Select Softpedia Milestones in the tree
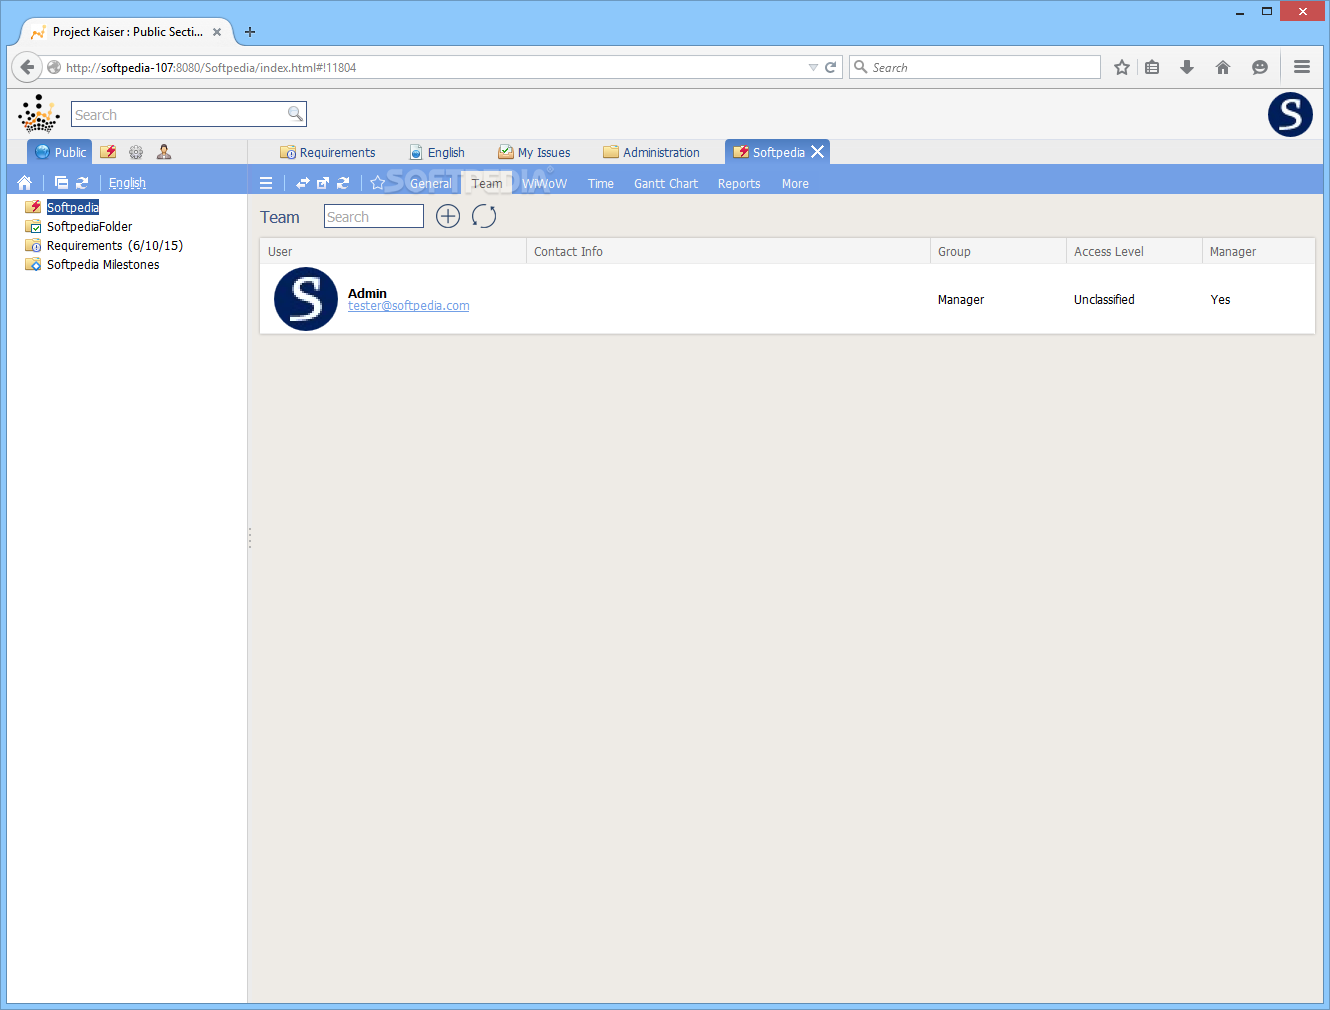Image resolution: width=1330 pixels, height=1010 pixels. 103,264
